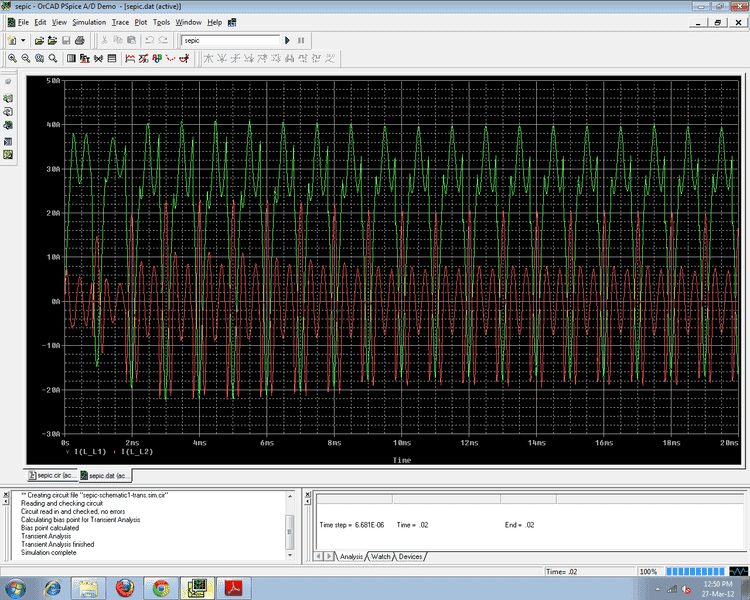The image size is (750, 600).
Task: Toggle Mark Data Points icon
Action: pyautogui.click(x=170, y=58)
